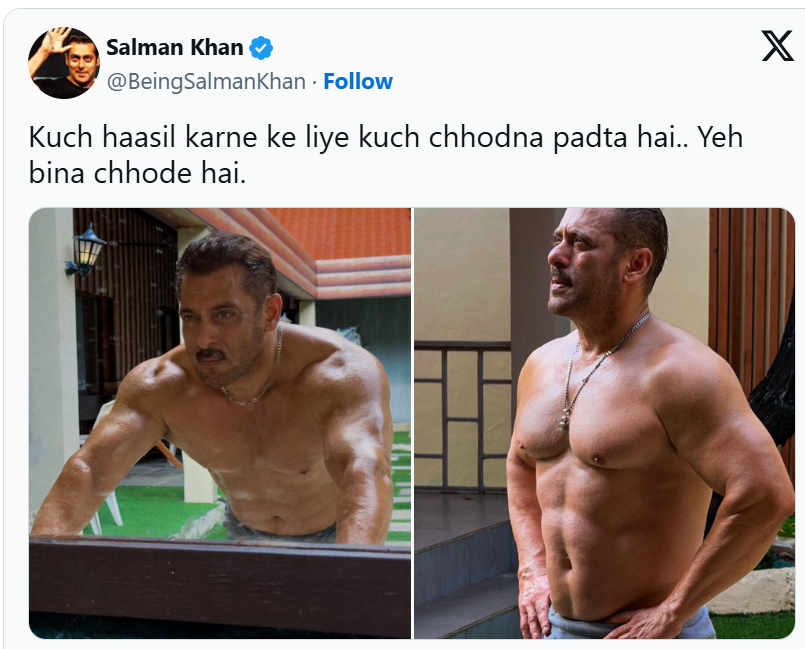Open the Salman Khan display name
The image size is (805, 649).
pos(175,48)
